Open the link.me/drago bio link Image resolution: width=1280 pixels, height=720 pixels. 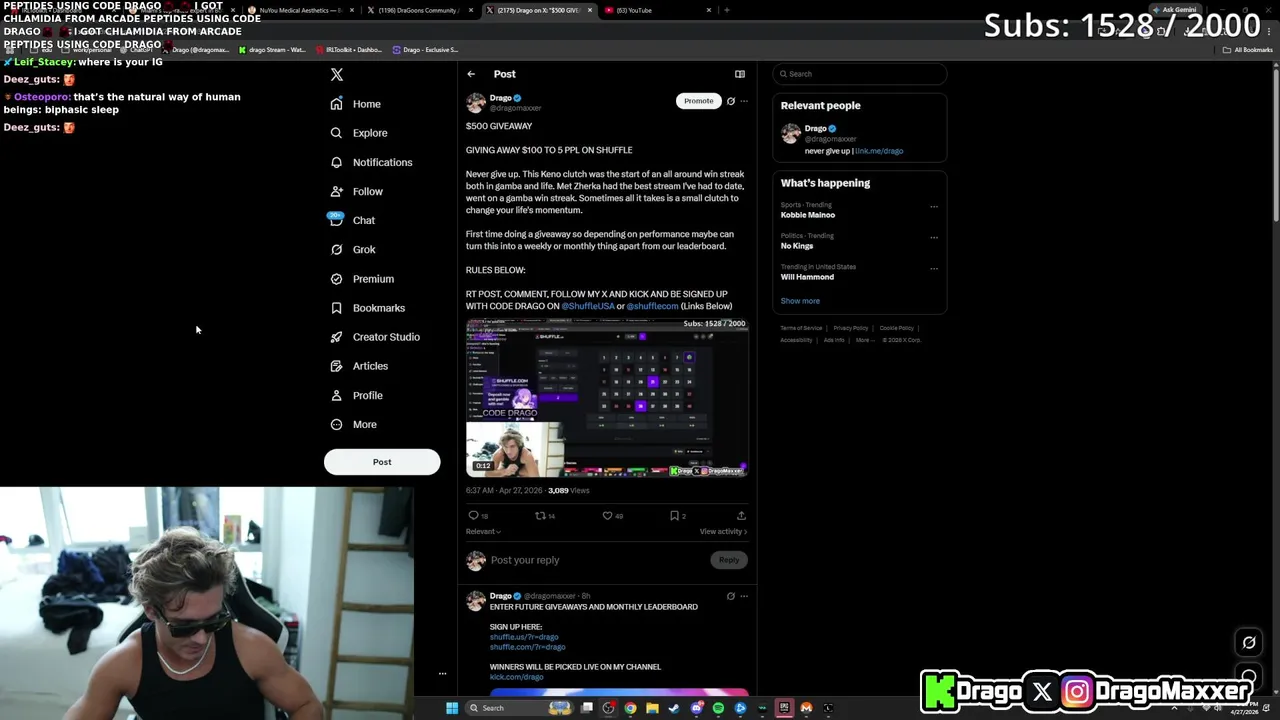880,151
